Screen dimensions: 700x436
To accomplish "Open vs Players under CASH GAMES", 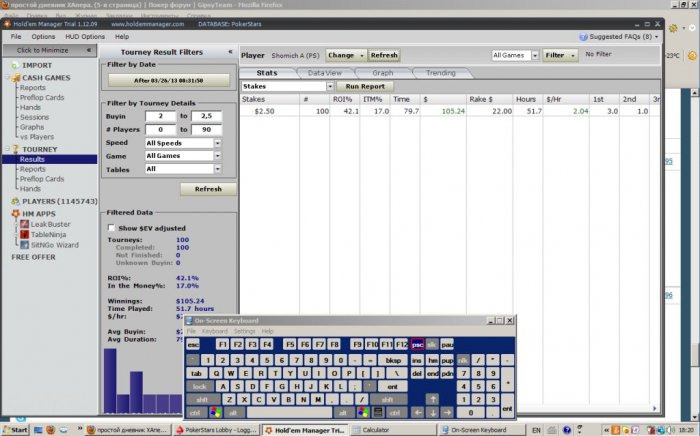I will (37, 137).
